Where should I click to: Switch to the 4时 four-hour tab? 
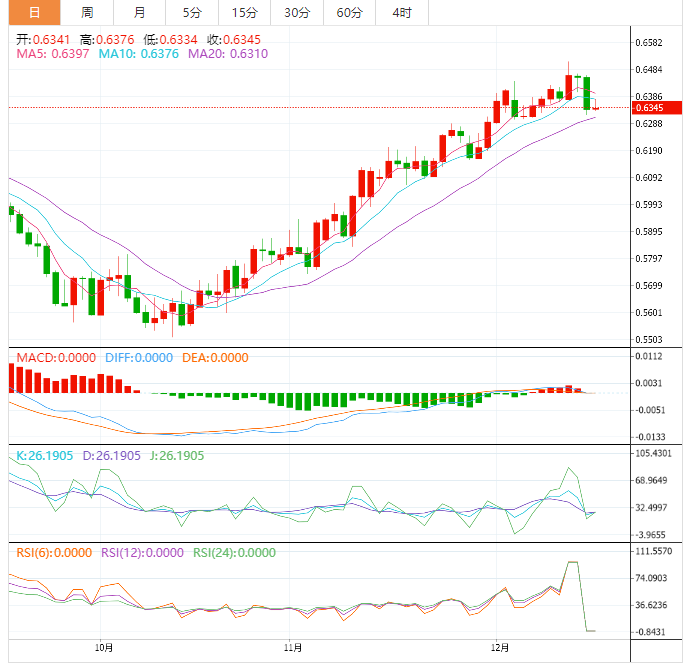pos(401,13)
